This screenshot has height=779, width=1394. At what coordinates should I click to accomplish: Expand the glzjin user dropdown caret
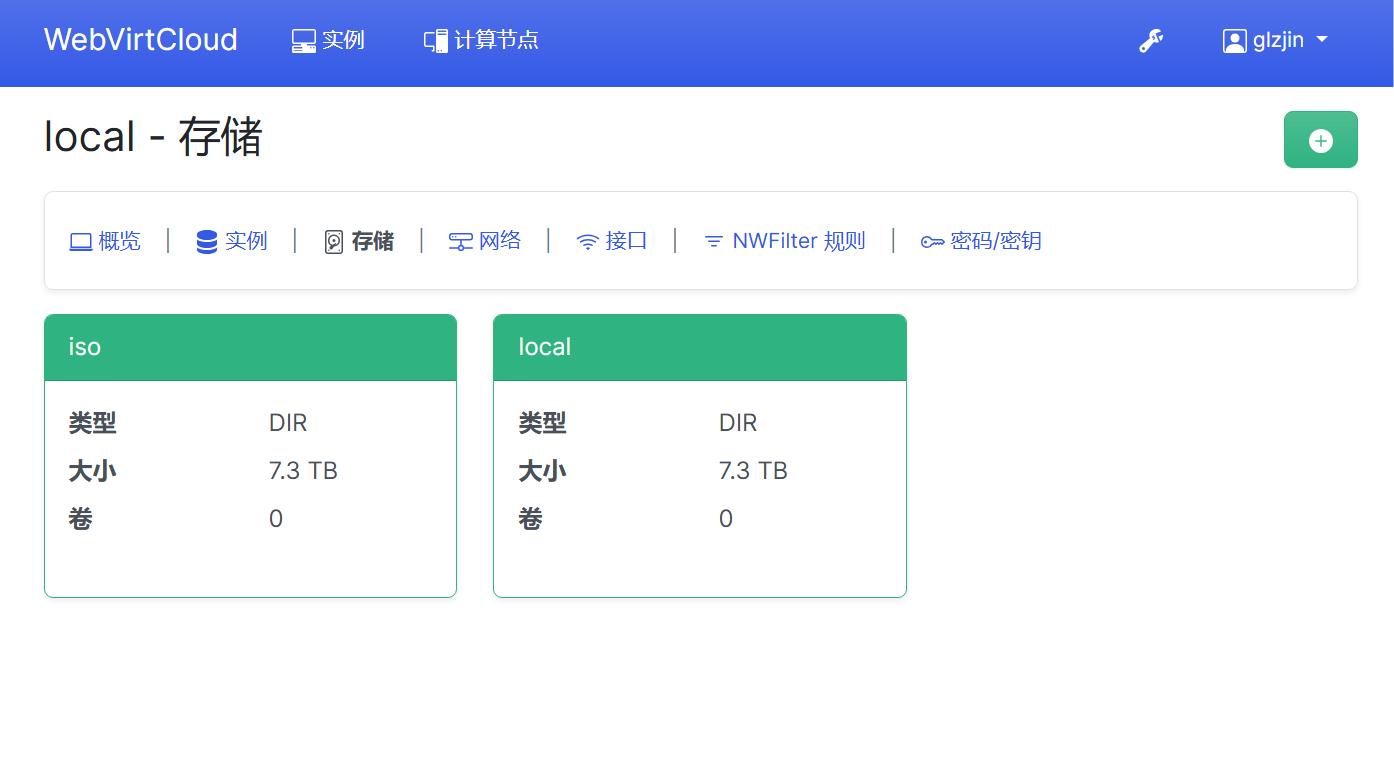point(1322,41)
